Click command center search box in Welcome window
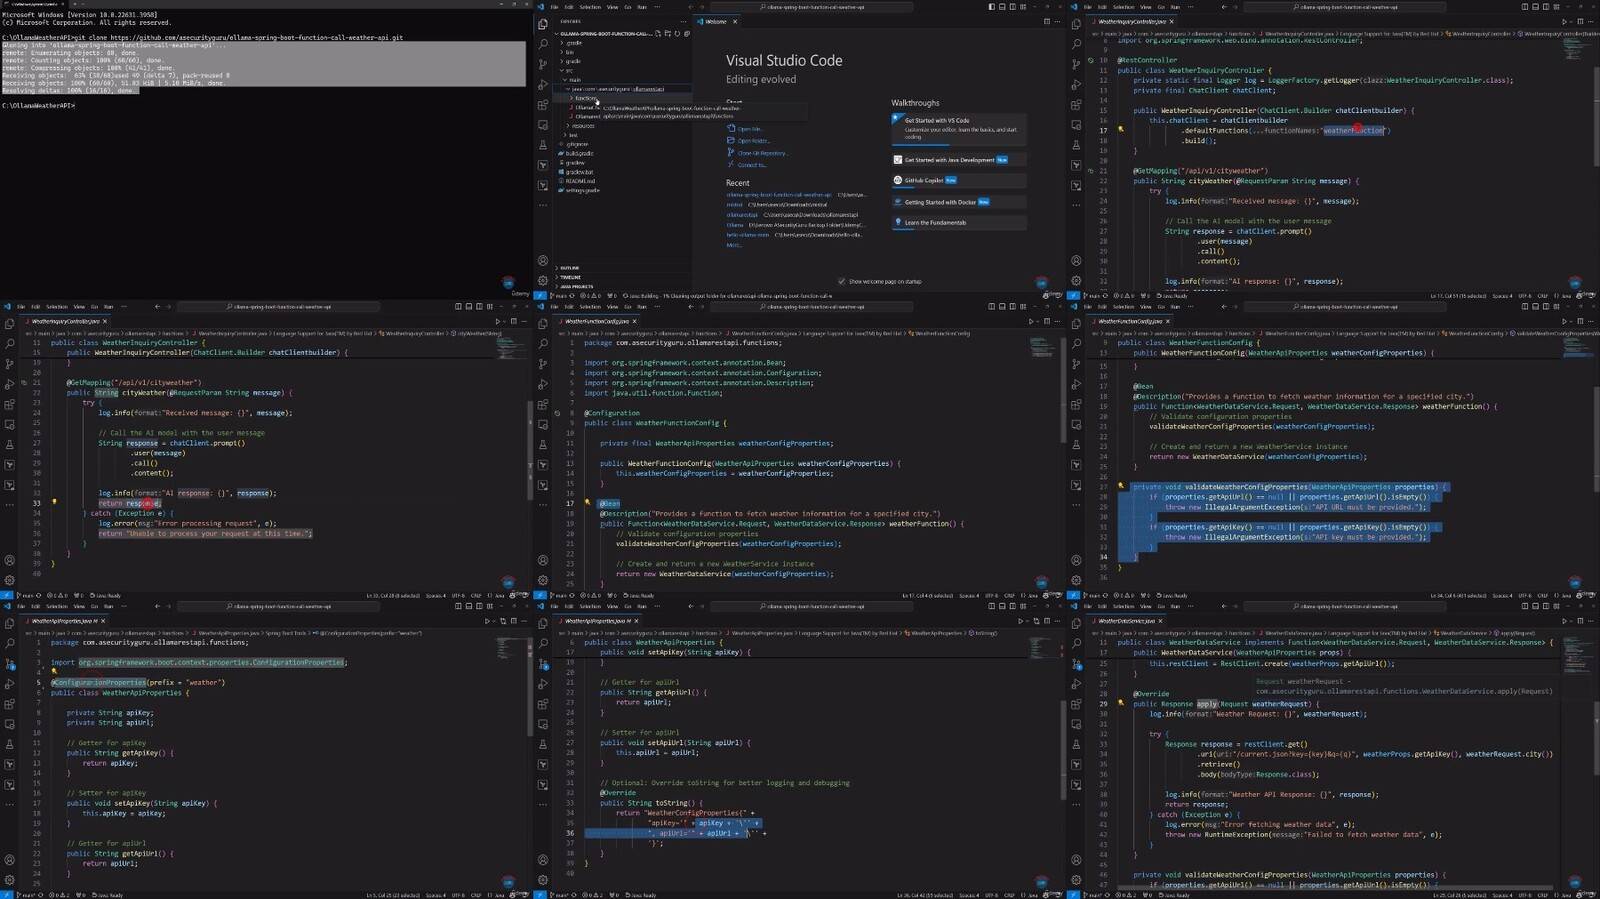 tap(812, 7)
